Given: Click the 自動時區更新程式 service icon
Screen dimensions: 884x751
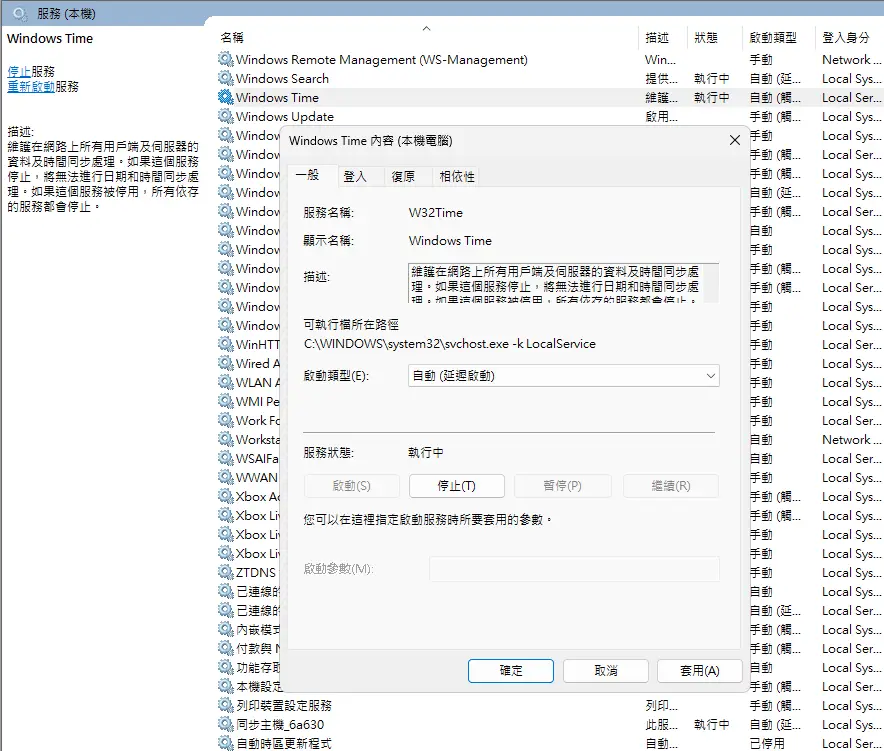Looking at the screenshot, I should click(225, 744).
